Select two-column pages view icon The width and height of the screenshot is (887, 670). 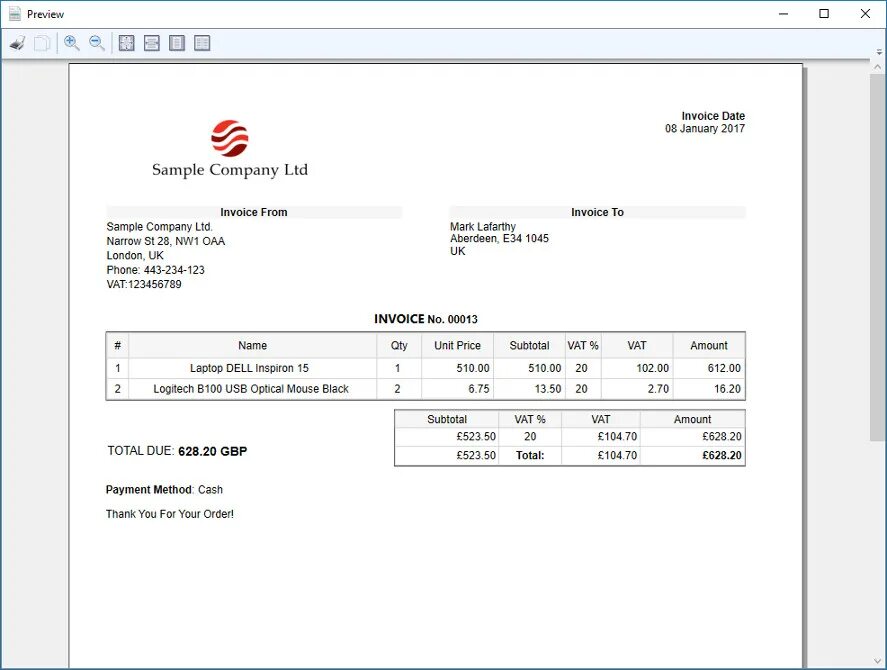[202, 43]
